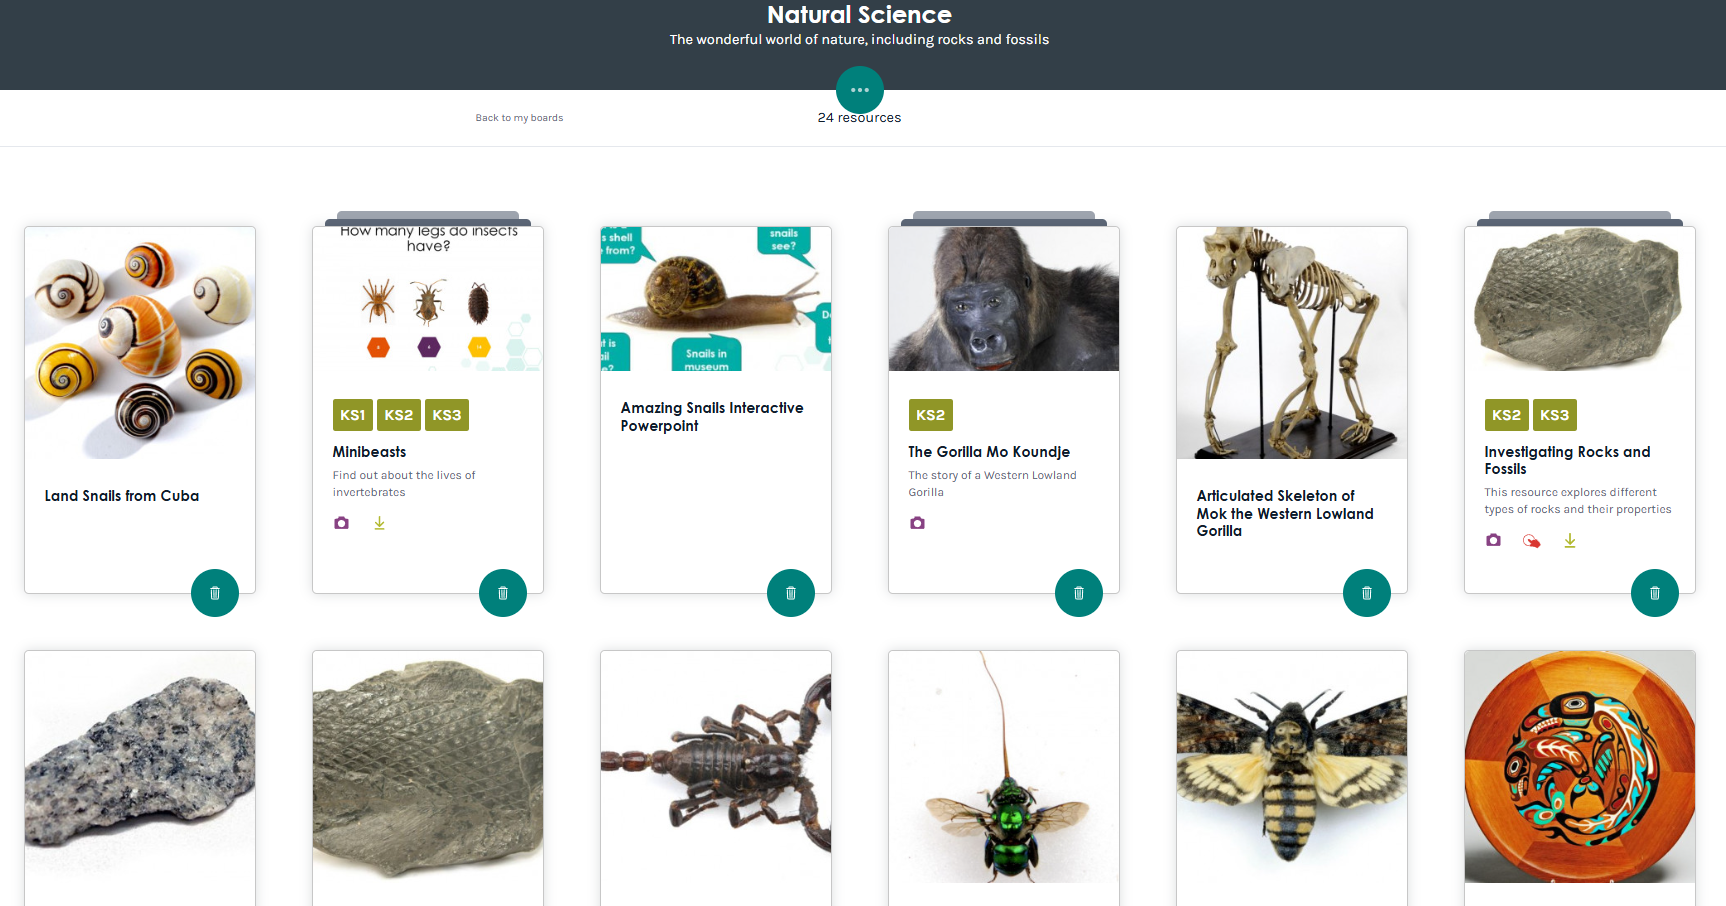Click the snail powerpoint thumbnail
The width and height of the screenshot is (1726, 906).
click(x=716, y=299)
